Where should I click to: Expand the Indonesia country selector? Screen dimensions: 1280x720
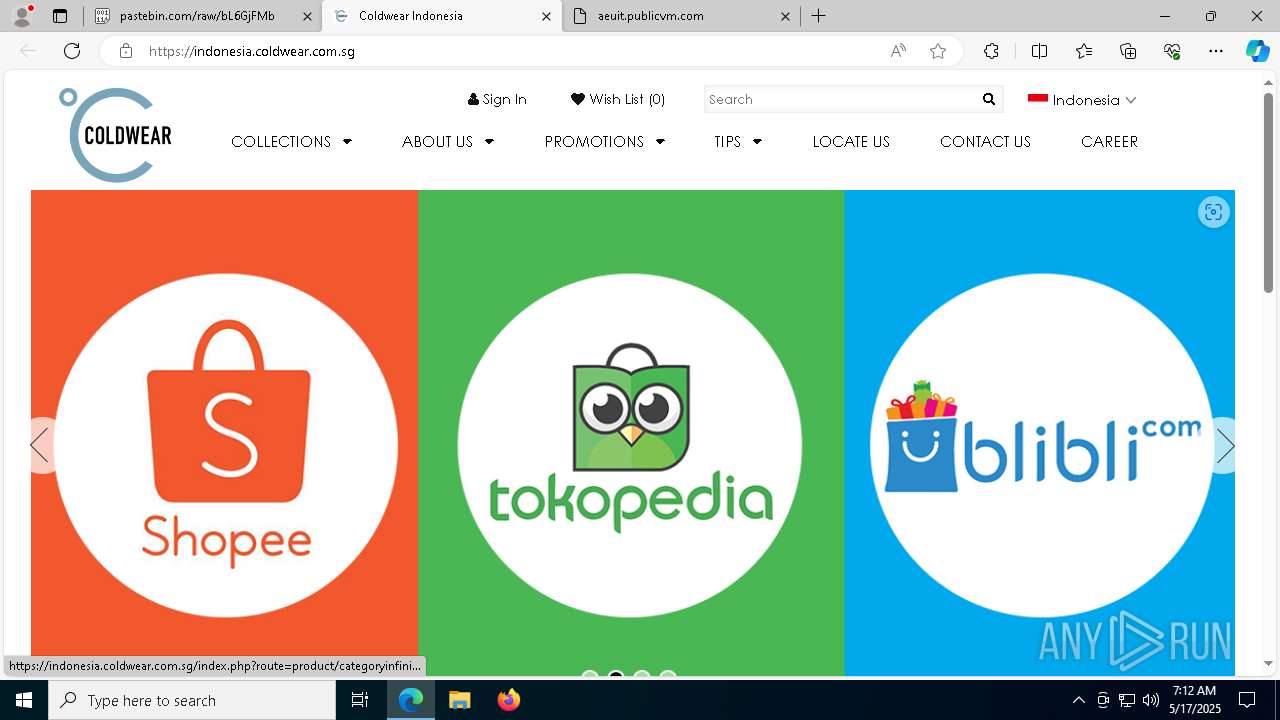coord(1082,100)
